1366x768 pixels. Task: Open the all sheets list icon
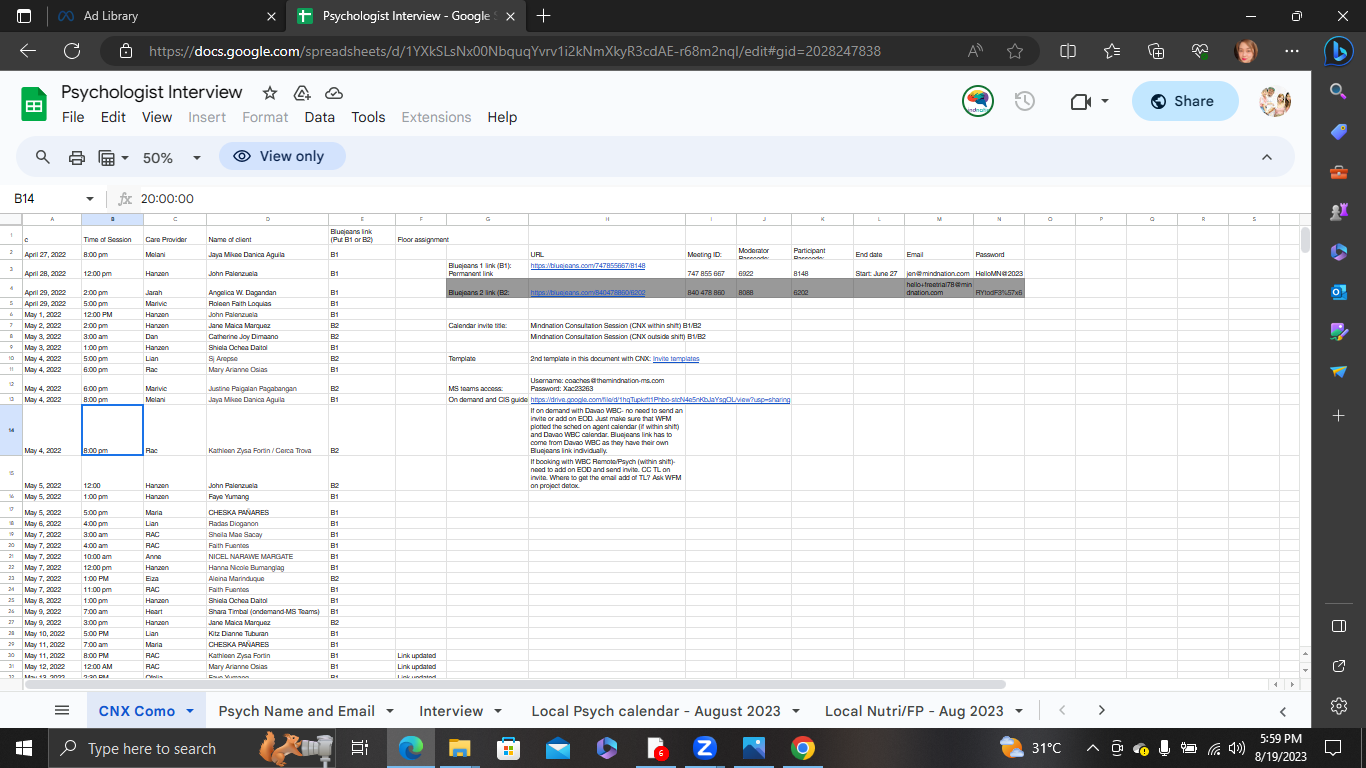click(62, 710)
